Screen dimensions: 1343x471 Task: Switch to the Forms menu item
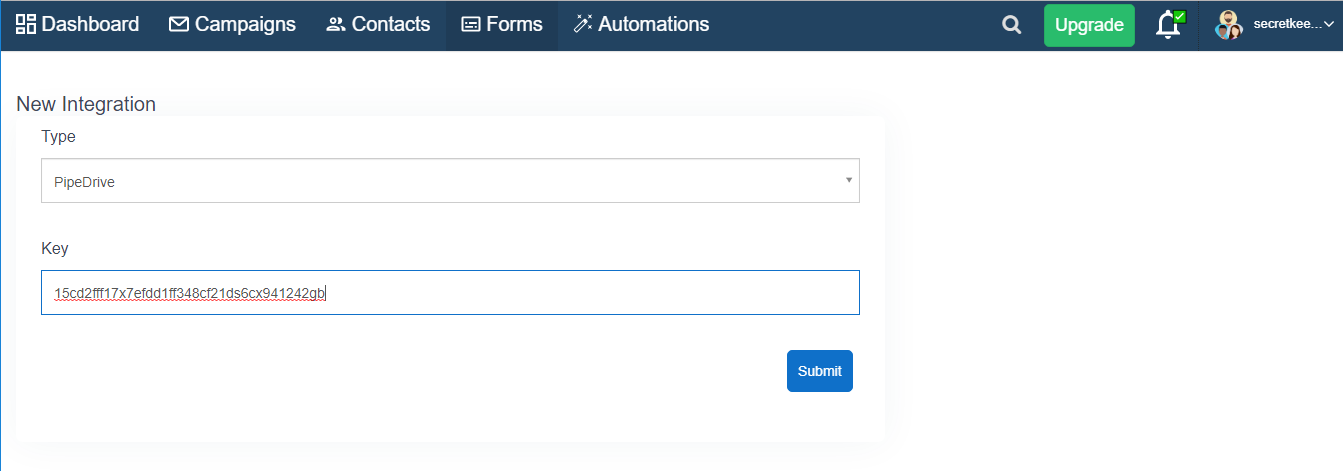tap(502, 24)
